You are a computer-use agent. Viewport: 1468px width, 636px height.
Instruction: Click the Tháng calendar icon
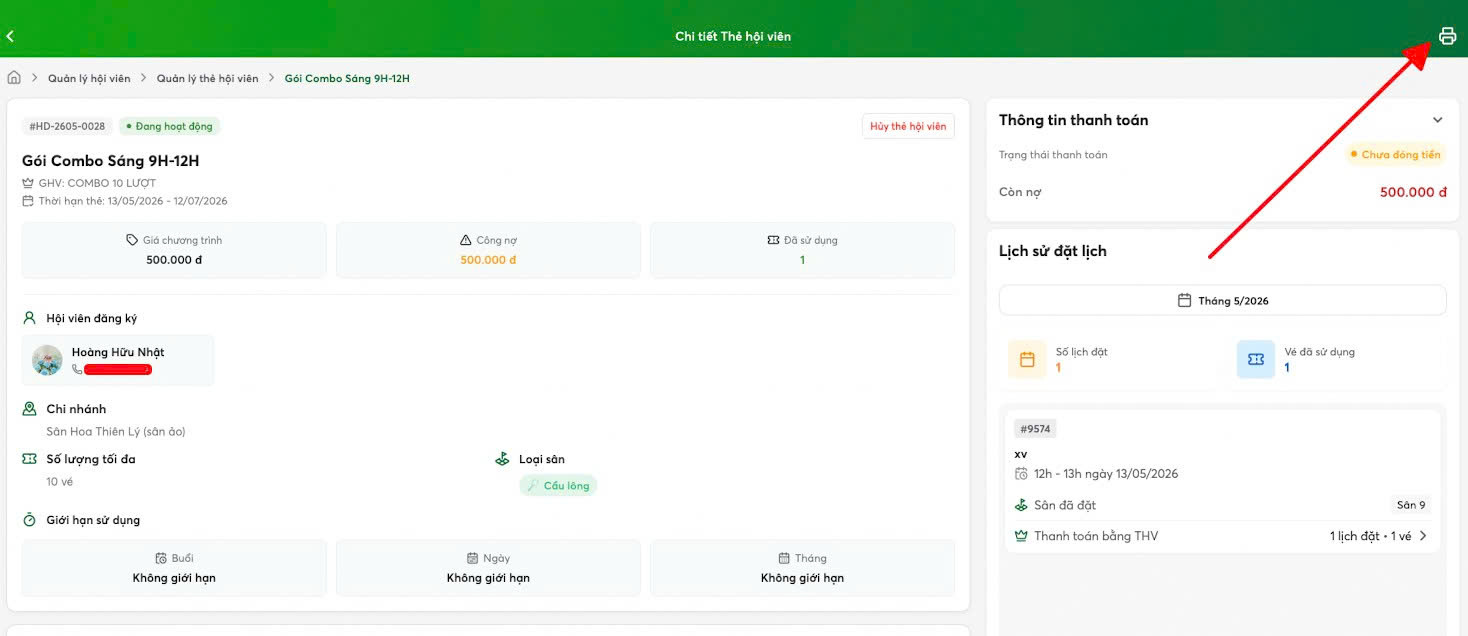(785, 558)
